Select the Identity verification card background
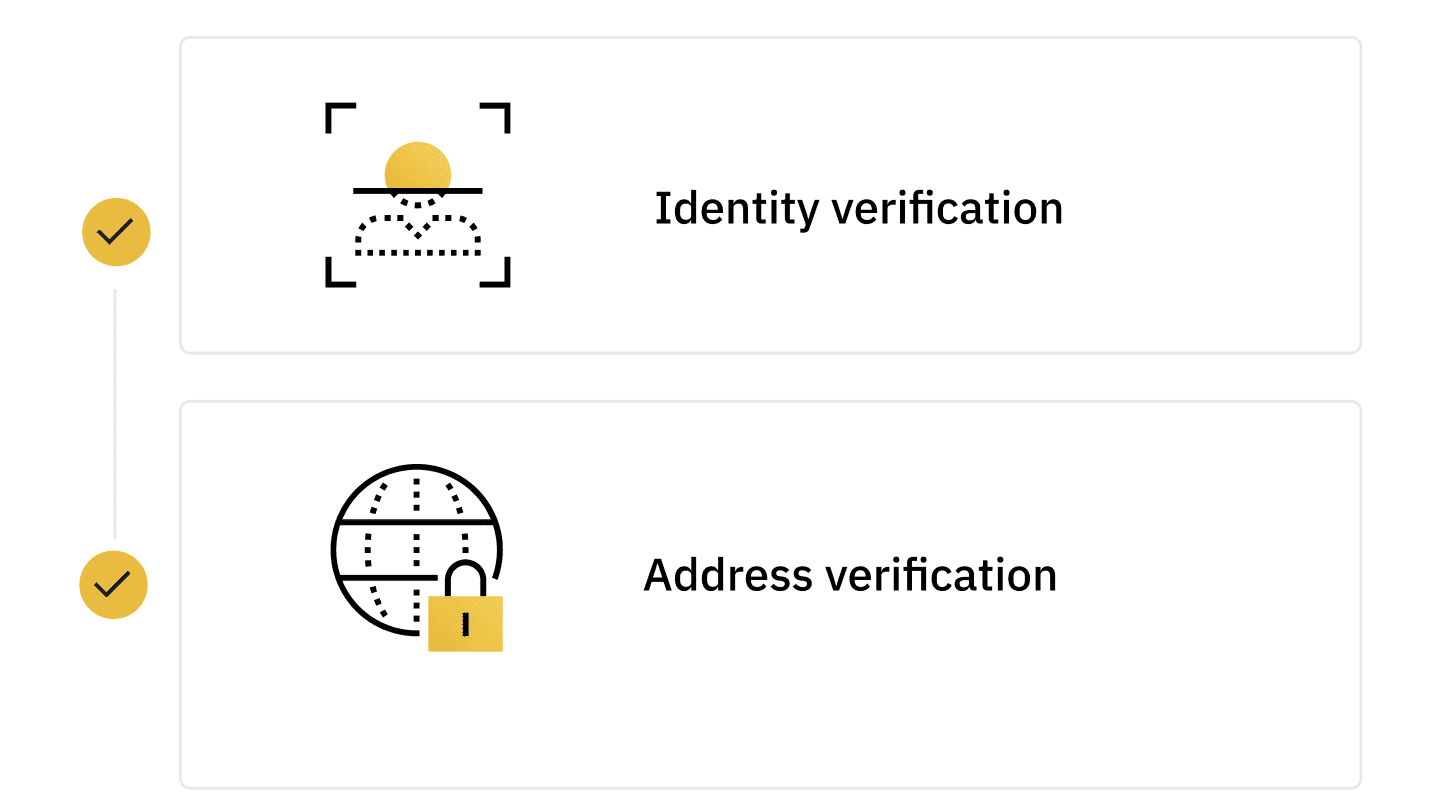 click(x=770, y=195)
